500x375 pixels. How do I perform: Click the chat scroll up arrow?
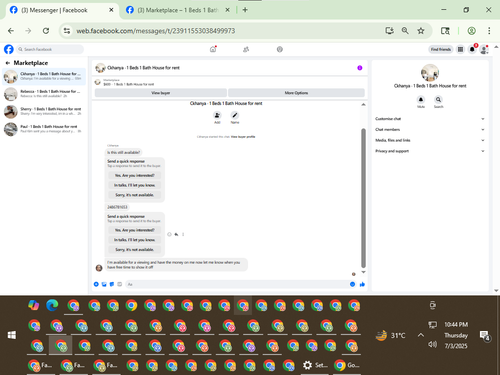(x=363, y=105)
